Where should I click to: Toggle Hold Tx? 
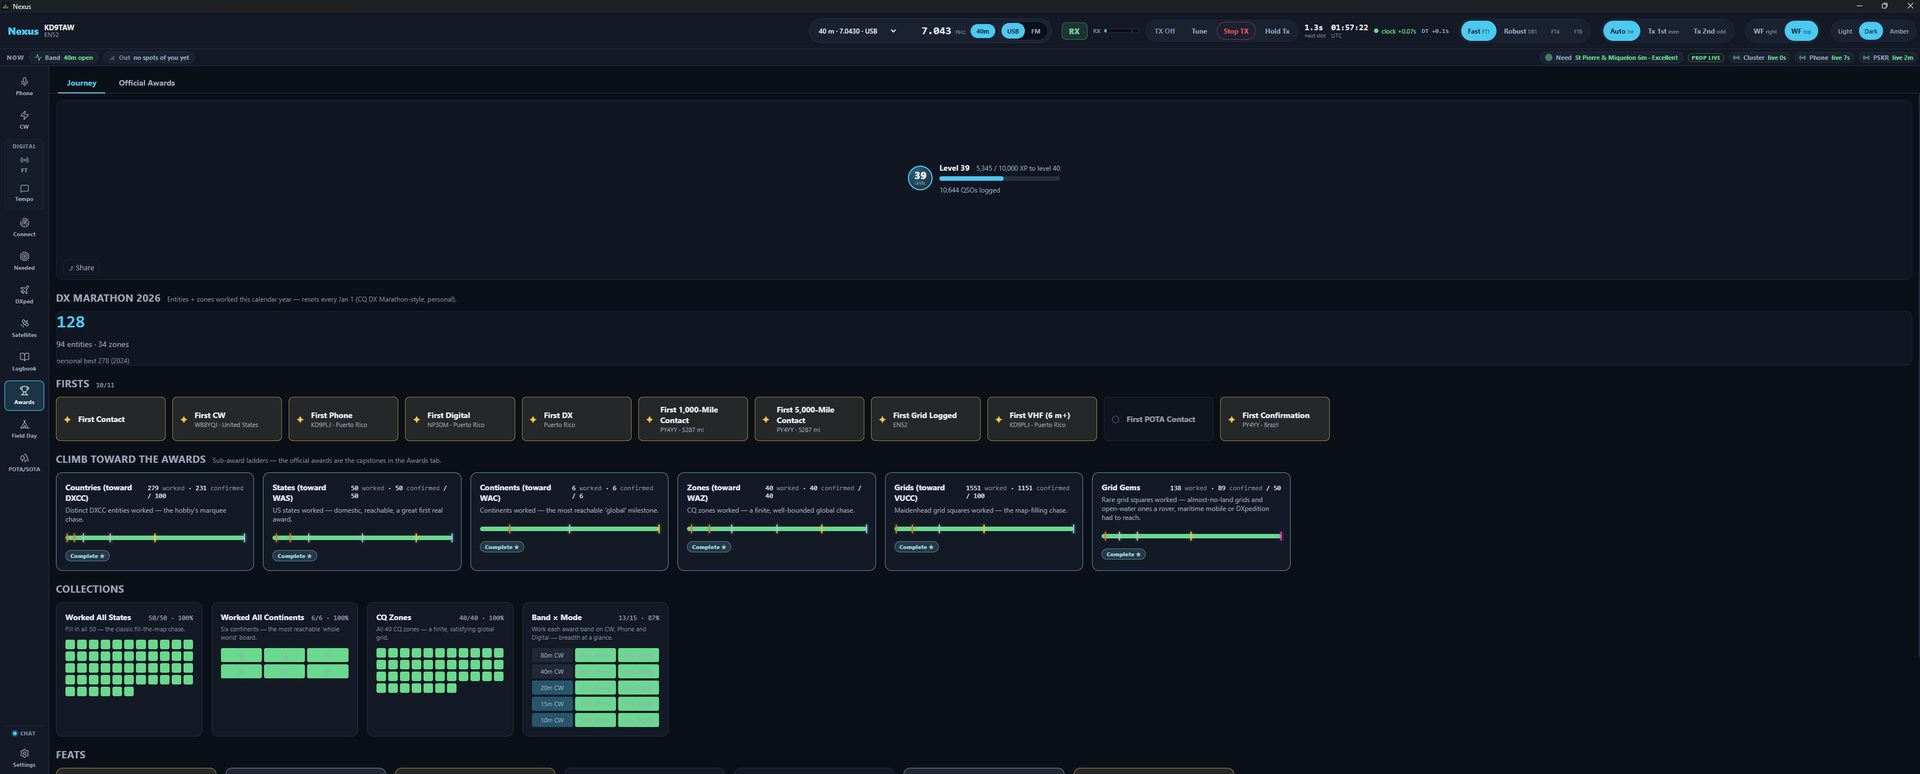1277,31
